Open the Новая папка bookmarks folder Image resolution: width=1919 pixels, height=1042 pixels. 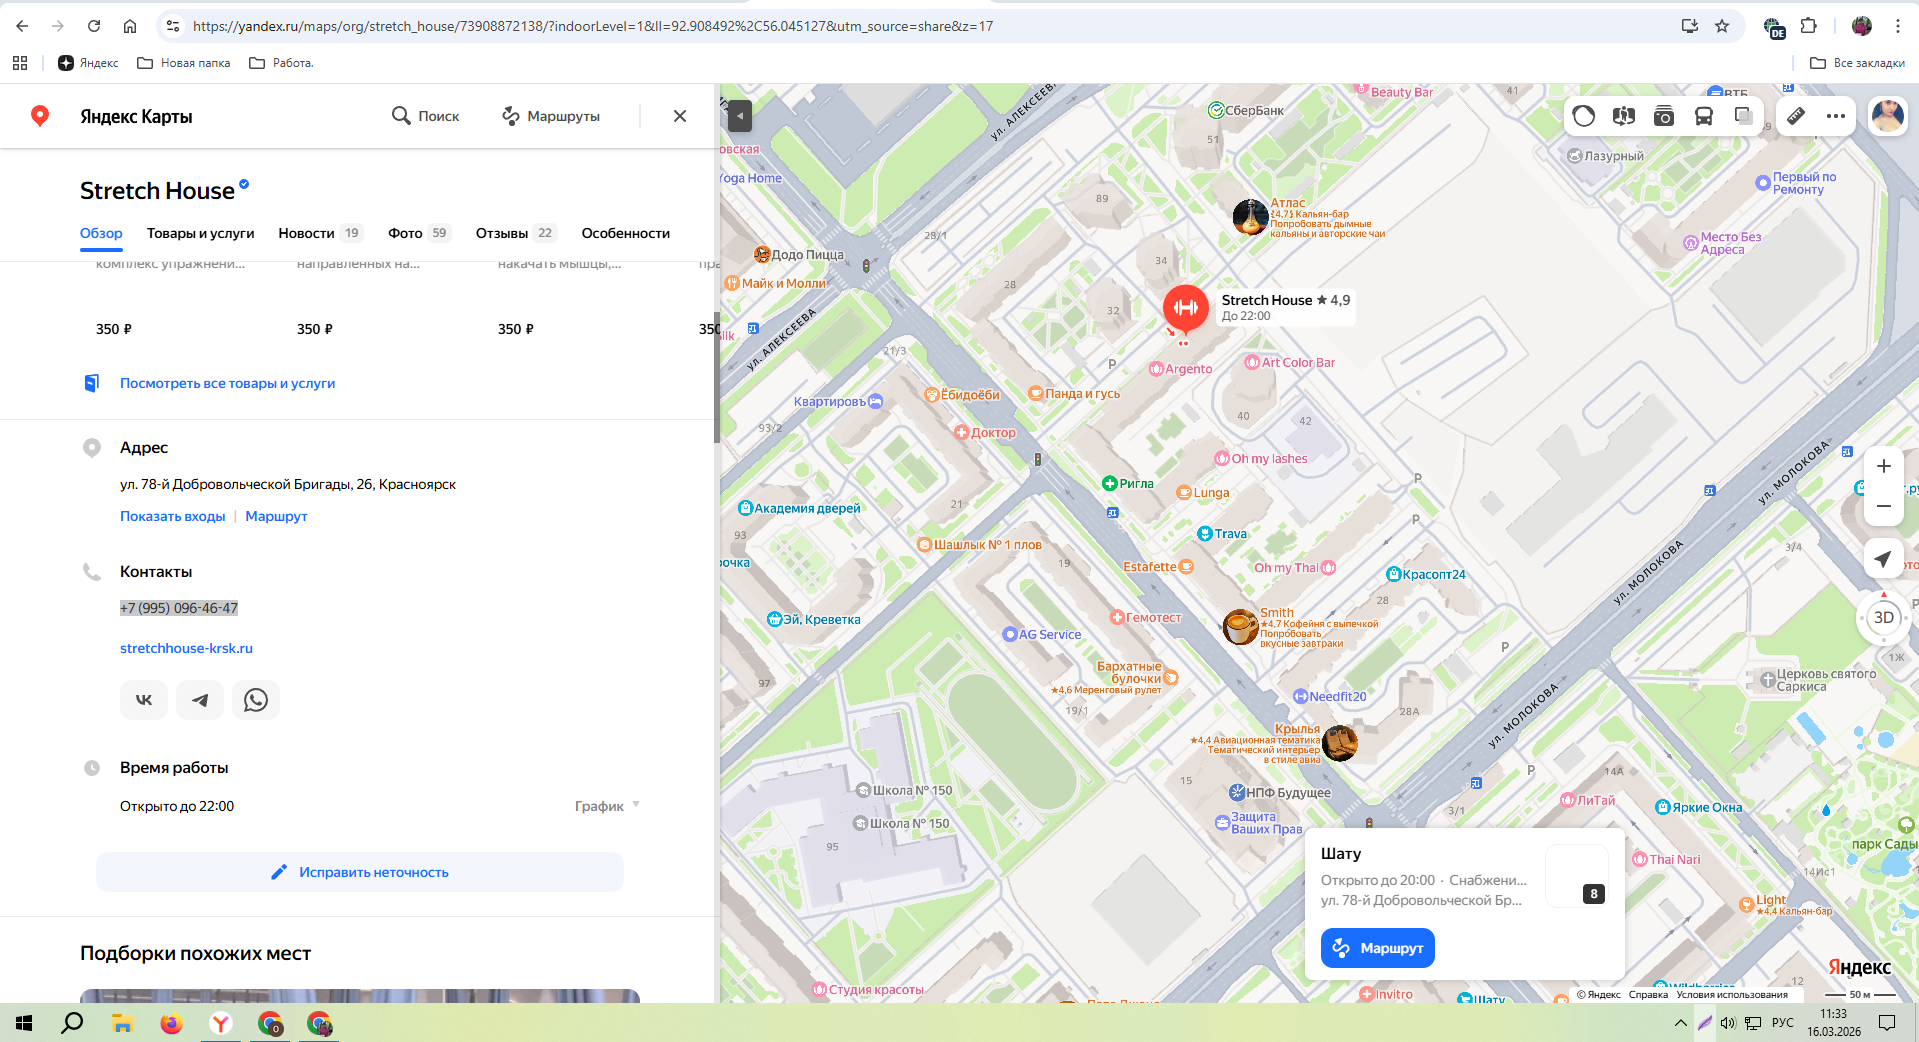(x=184, y=63)
